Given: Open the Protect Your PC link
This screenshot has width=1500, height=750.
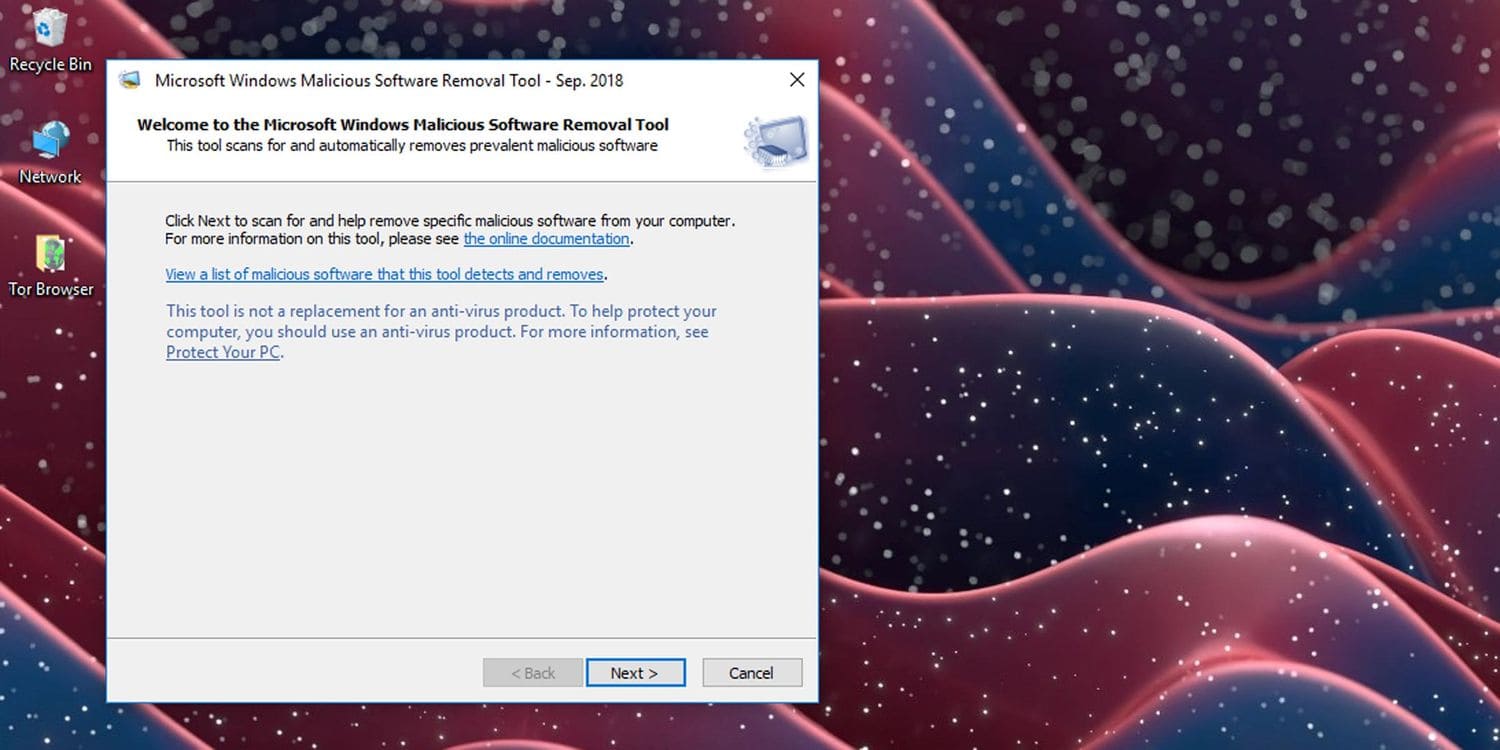Looking at the screenshot, I should click(x=223, y=352).
